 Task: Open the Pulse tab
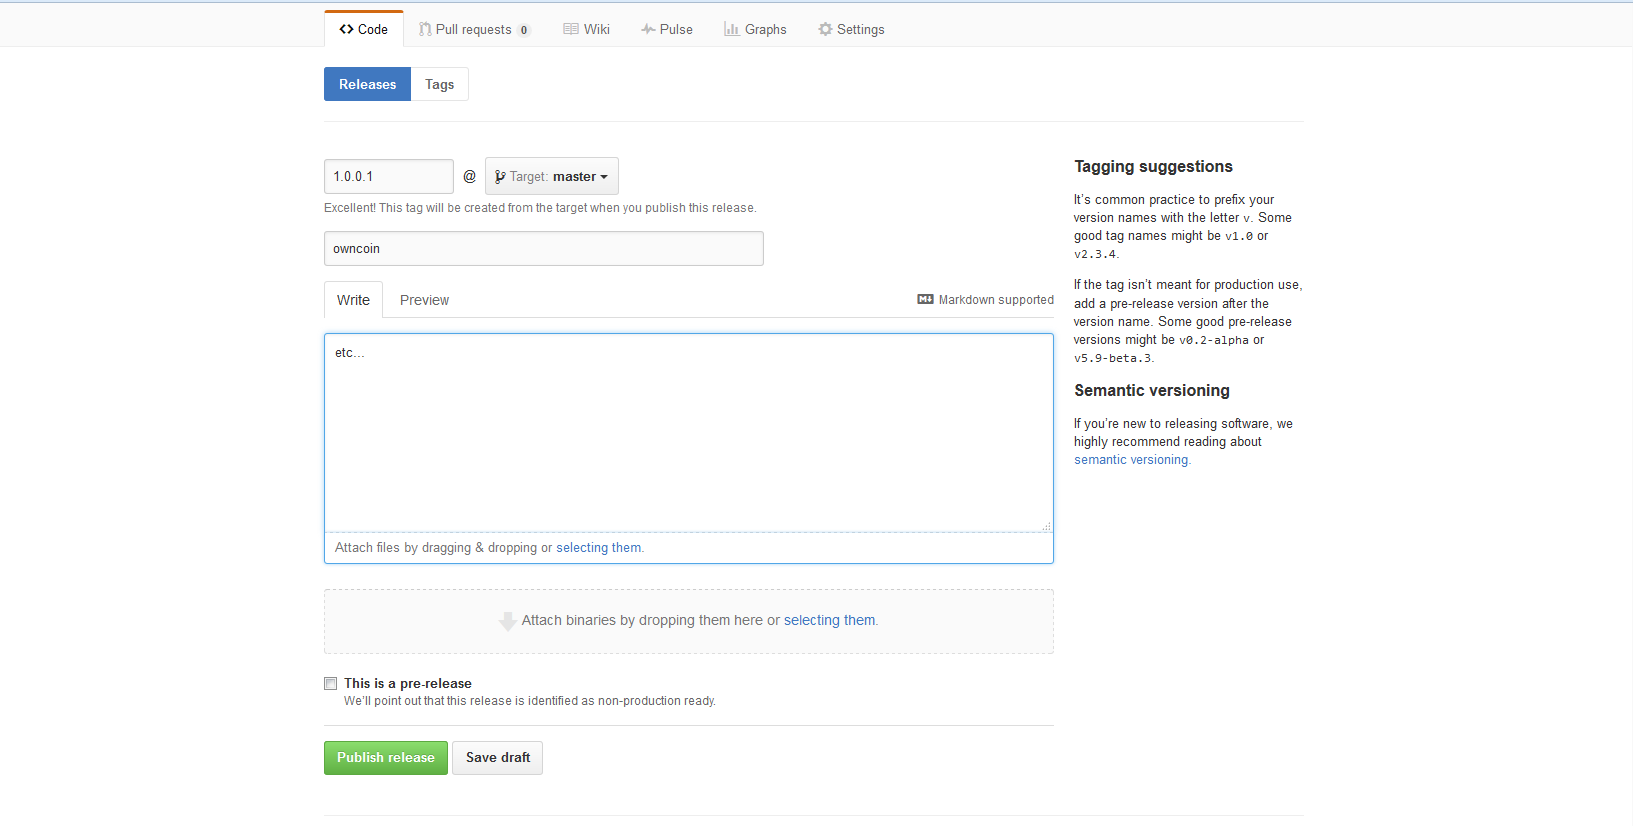click(x=667, y=29)
